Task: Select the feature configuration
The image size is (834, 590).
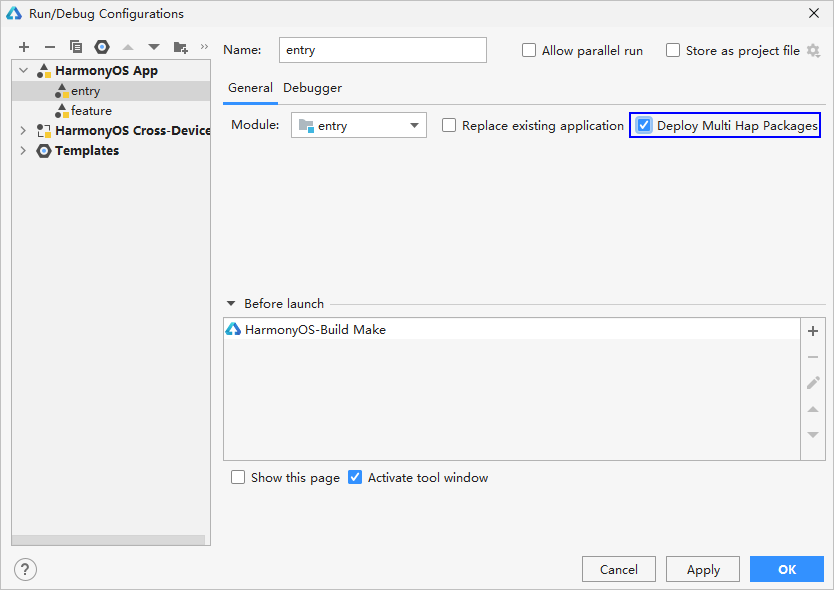Action: [88, 110]
